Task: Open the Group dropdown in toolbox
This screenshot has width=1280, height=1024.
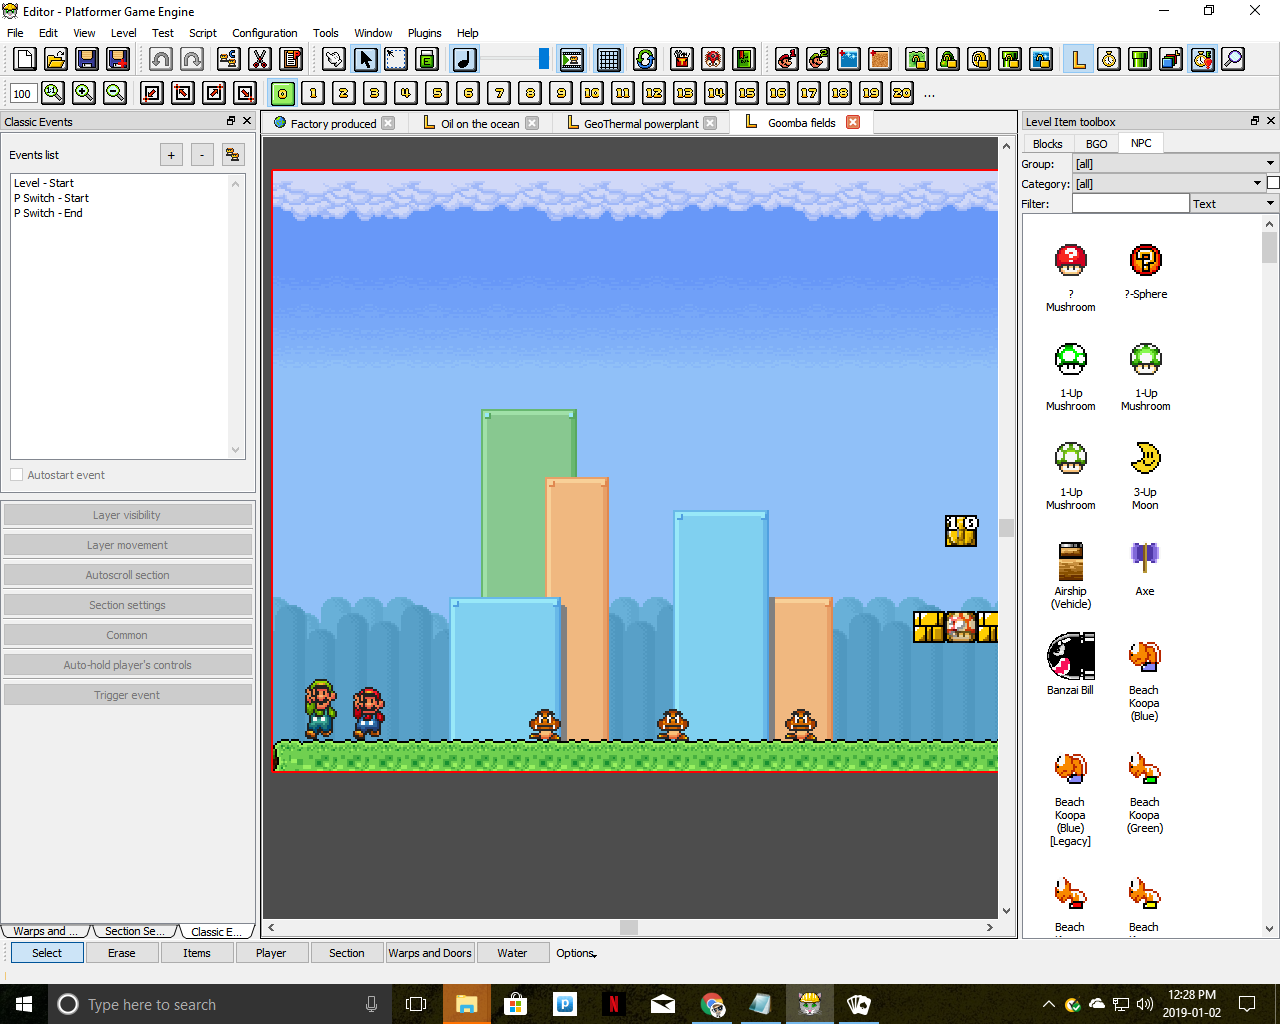Action: [x=1175, y=163]
